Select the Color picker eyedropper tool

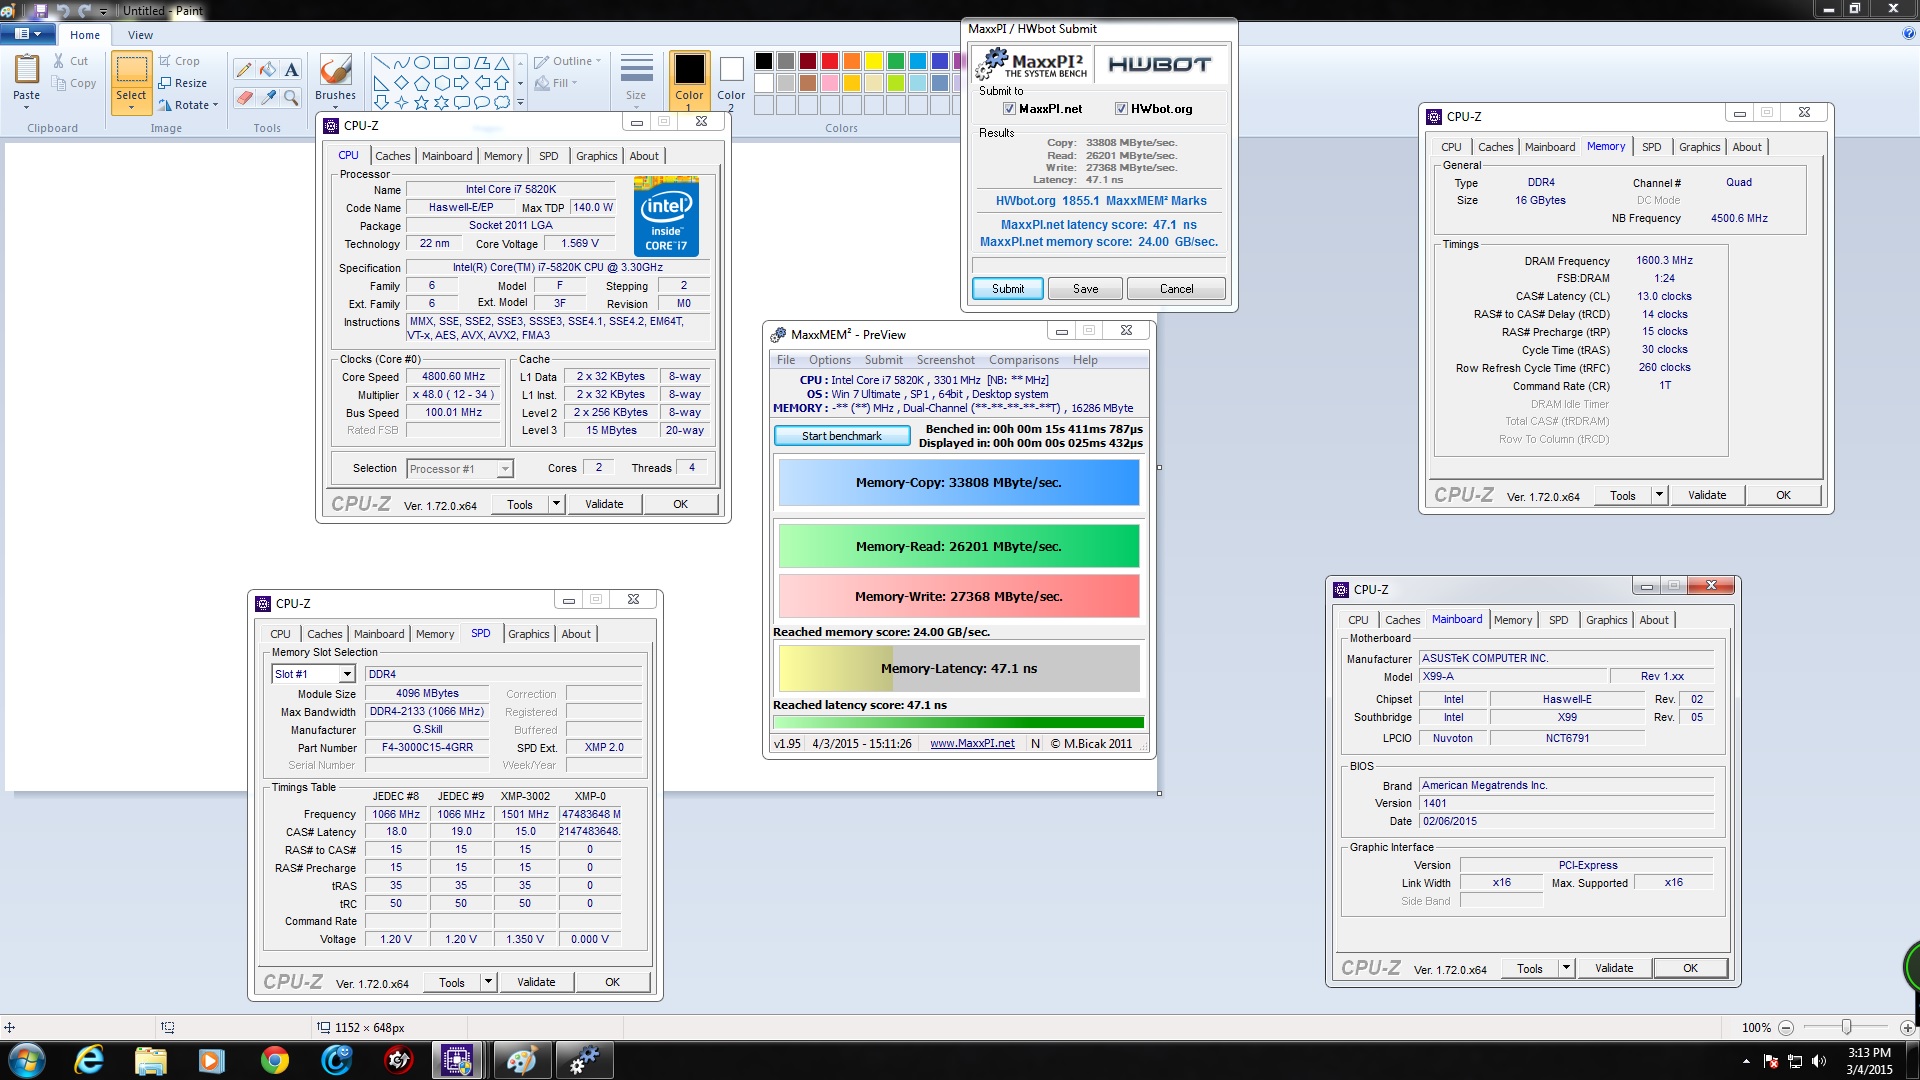[x=267, y=97]
